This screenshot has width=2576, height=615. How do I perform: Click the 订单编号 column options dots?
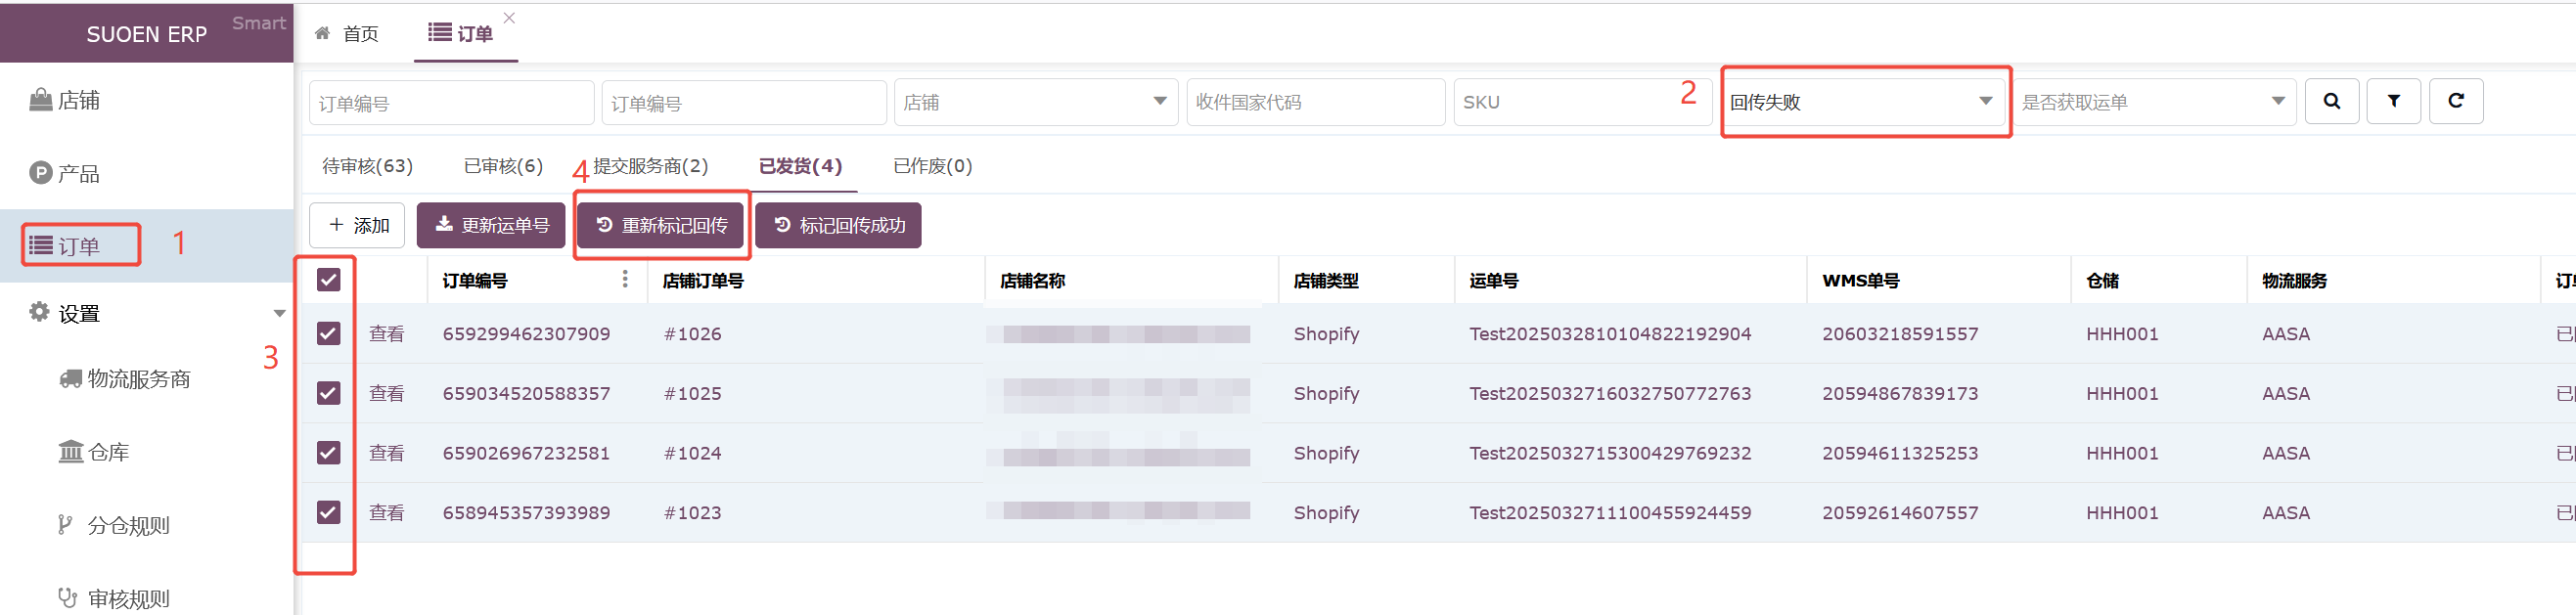(625, 279)
